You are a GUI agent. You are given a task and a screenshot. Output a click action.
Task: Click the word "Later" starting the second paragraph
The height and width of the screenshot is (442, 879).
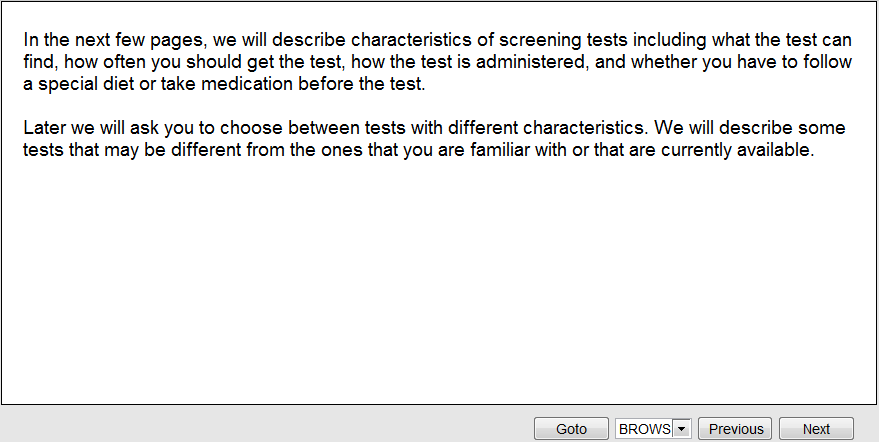(x=45, y=129)
